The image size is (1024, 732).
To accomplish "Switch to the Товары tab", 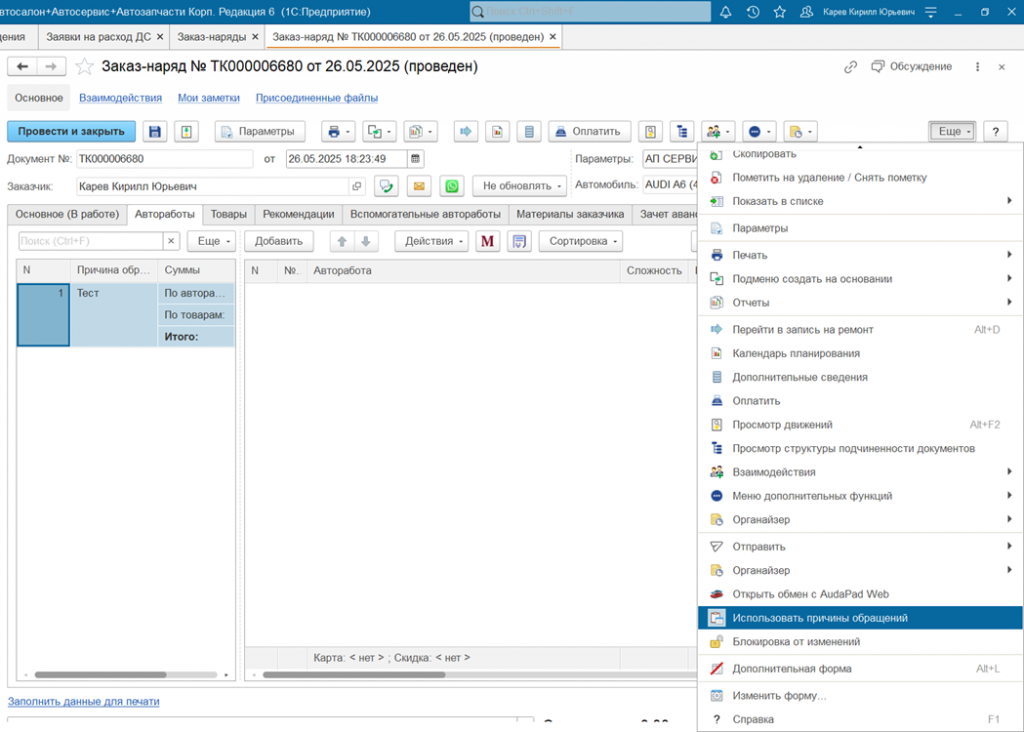I will pyautogui.click(x=228, y=214).
